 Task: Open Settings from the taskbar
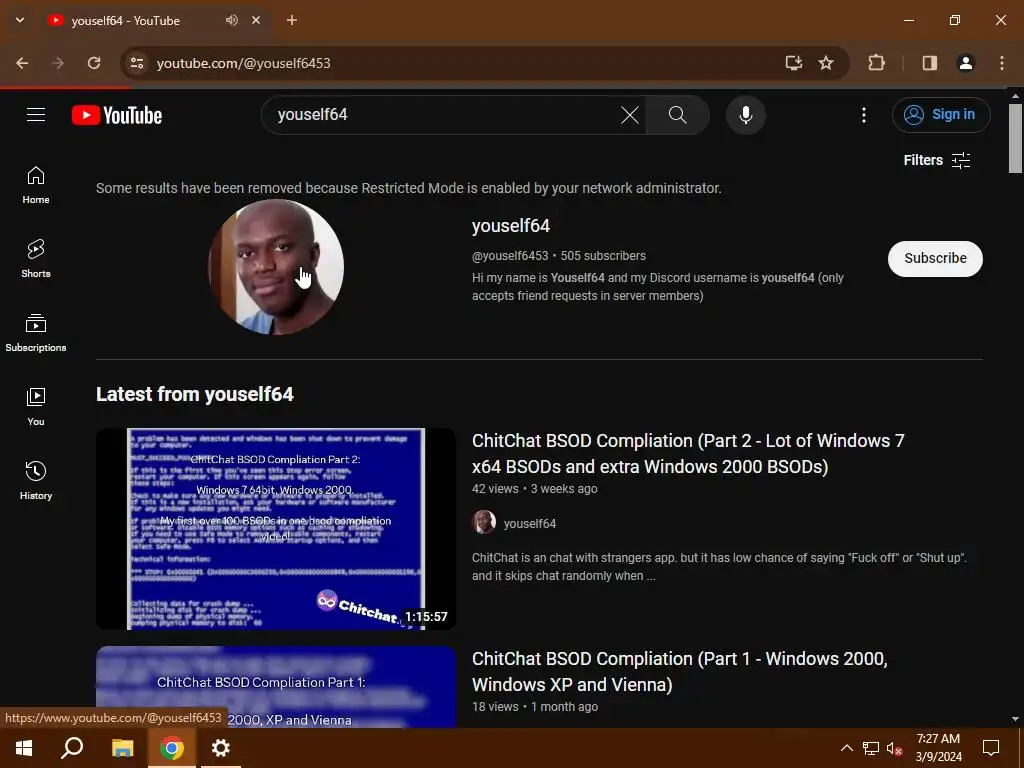pyautogui.click(x=221, y=748)
